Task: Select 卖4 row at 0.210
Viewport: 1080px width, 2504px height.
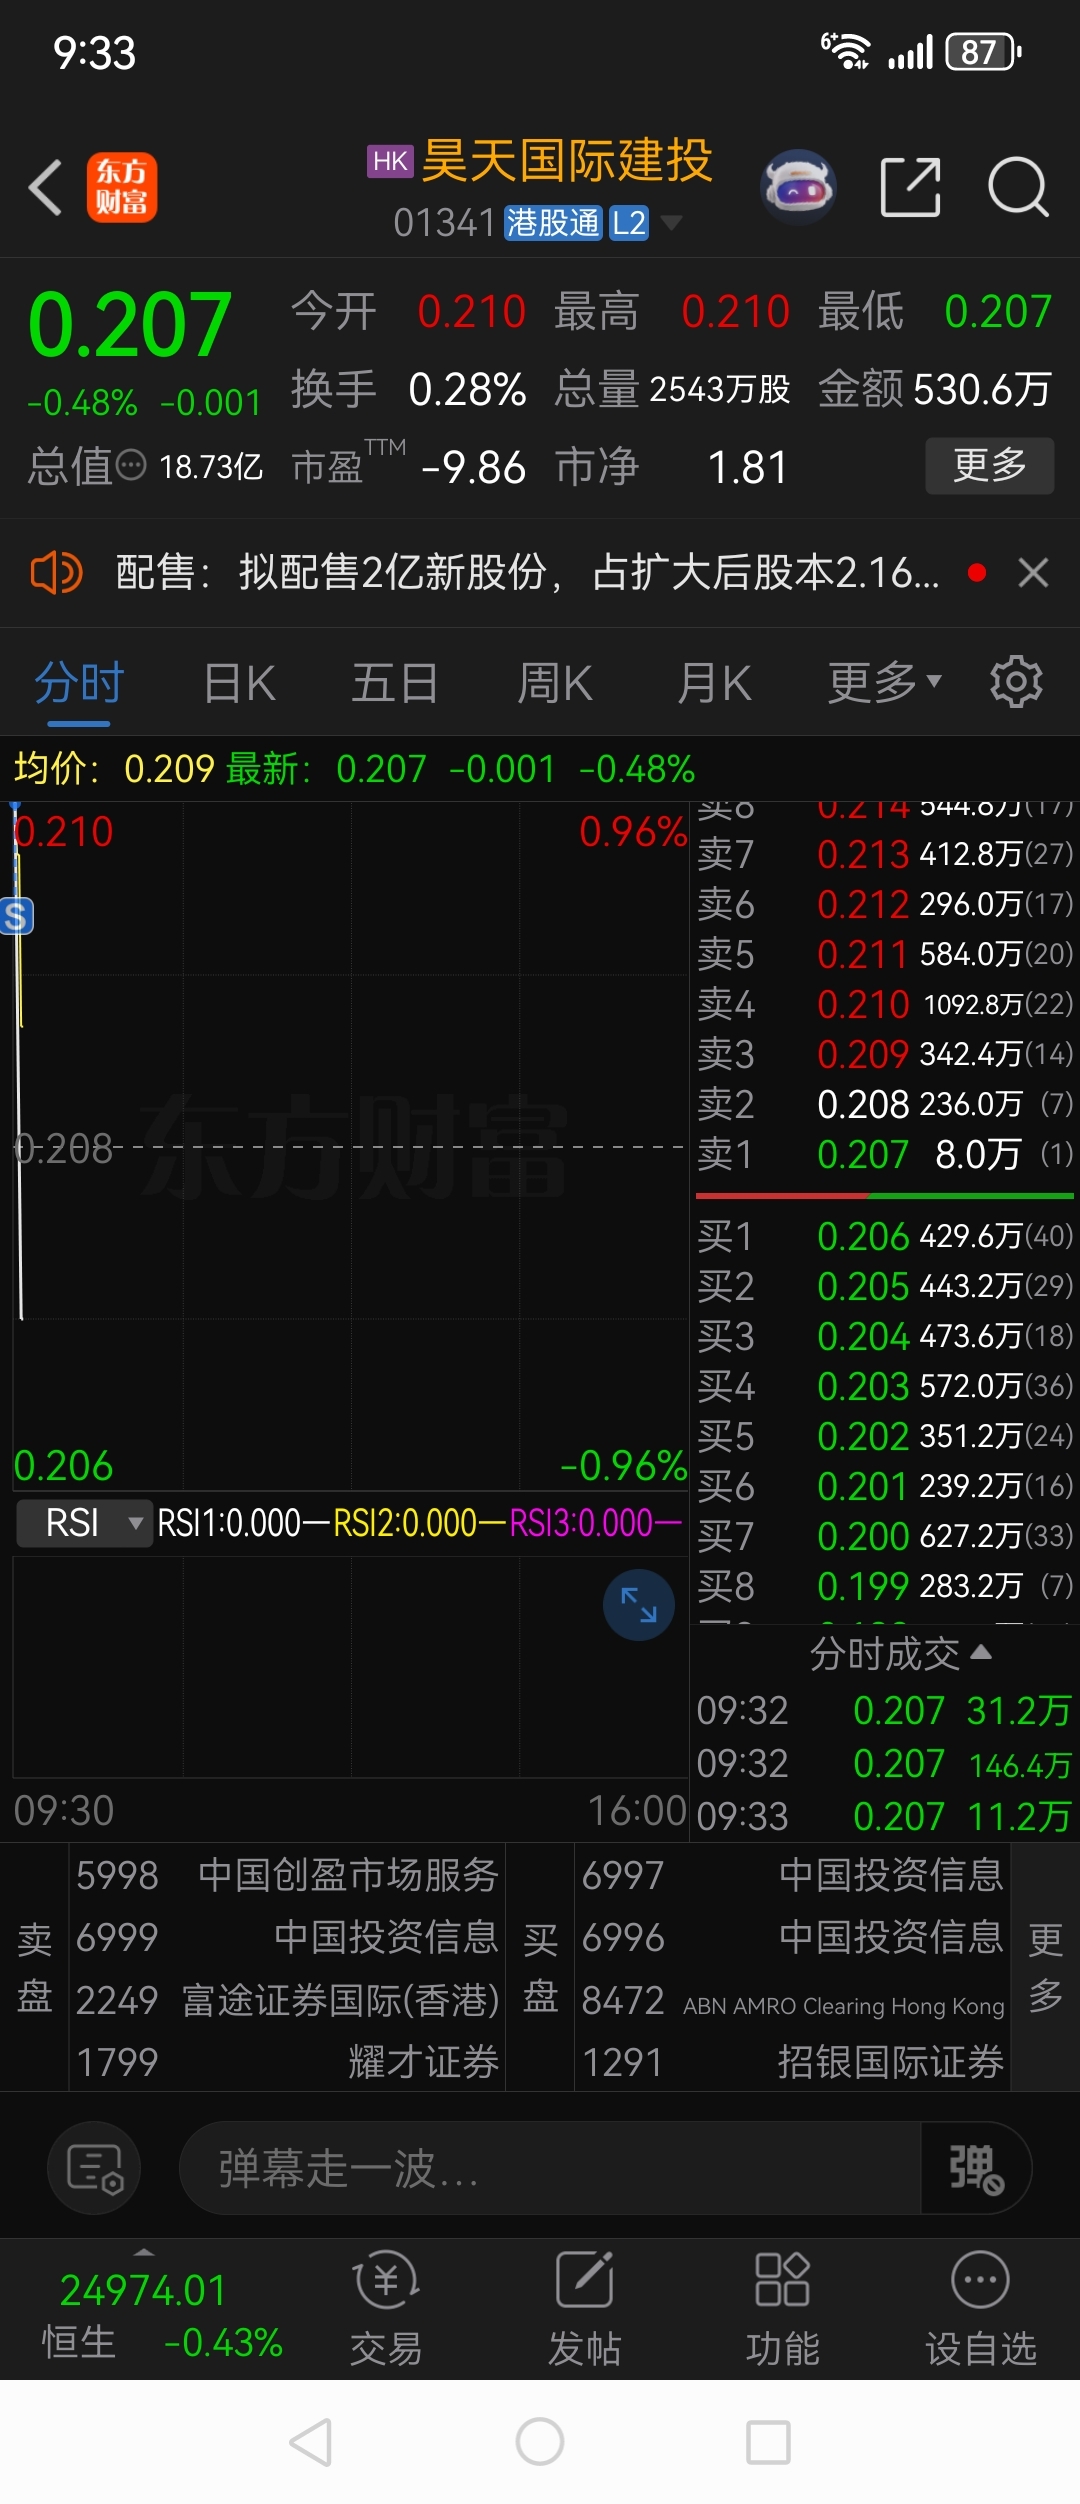Action: click(884, 1004)
